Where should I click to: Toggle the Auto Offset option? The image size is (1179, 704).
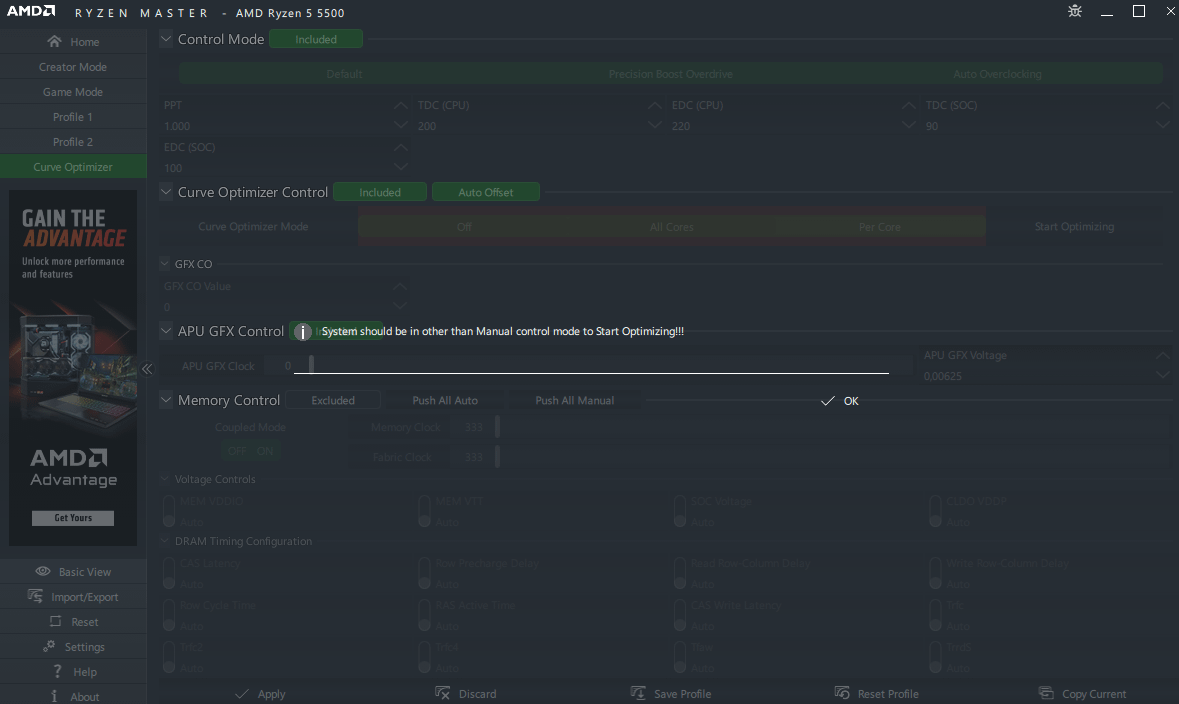click(x=486, y=192)
